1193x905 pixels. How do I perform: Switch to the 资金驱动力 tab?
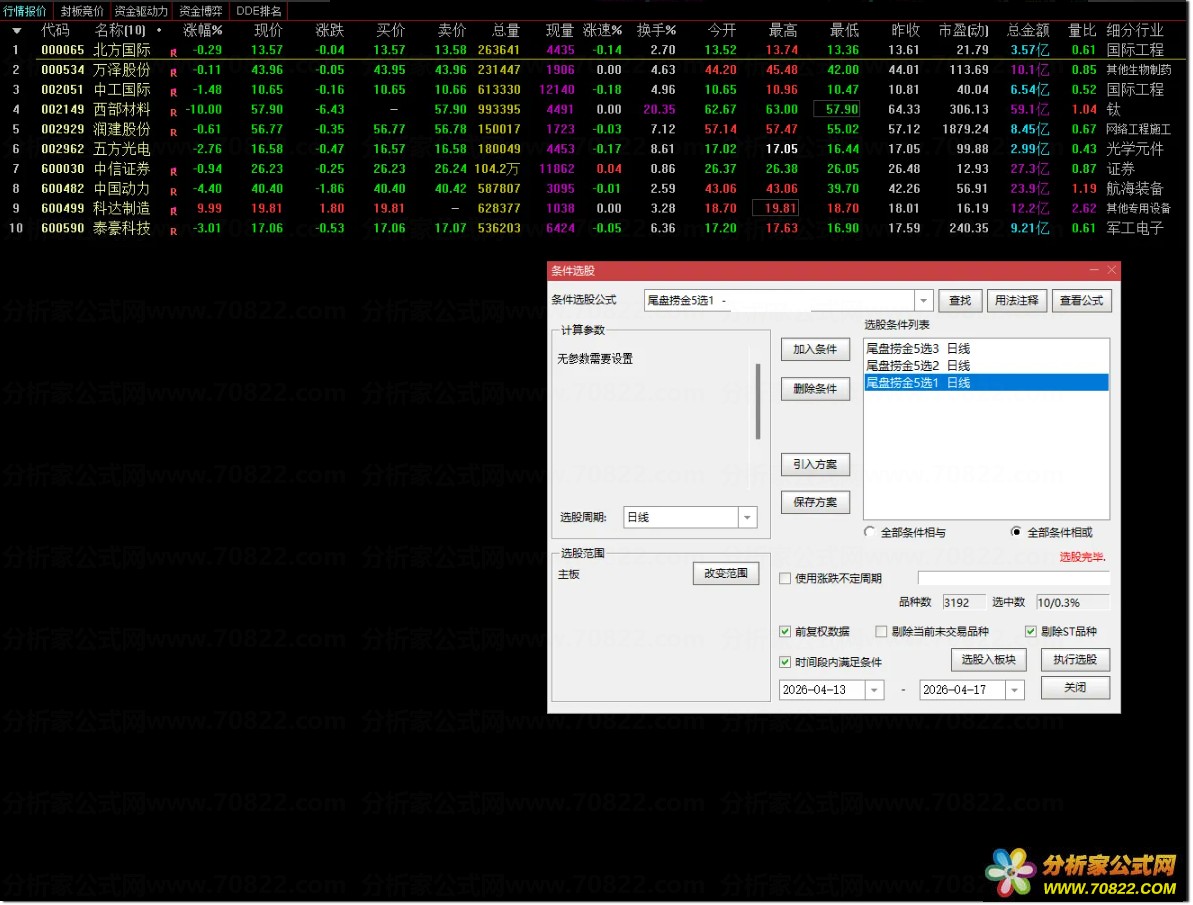click(x=141, y=11)
